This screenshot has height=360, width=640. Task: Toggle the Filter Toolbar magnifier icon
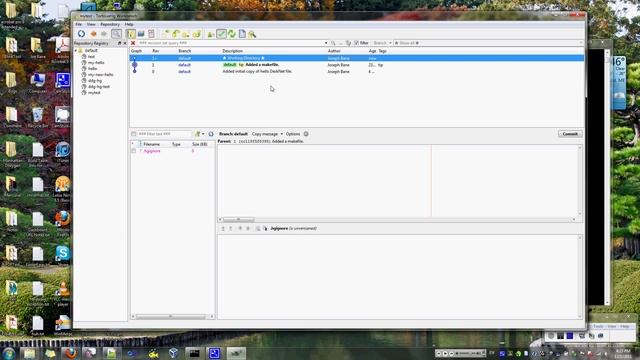click(116, 34)
